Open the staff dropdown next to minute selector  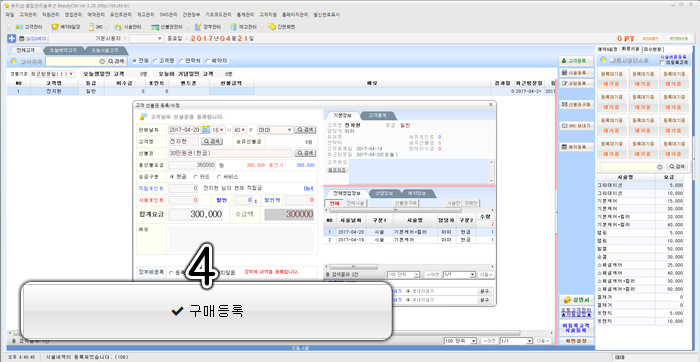[x=275, y=130]
